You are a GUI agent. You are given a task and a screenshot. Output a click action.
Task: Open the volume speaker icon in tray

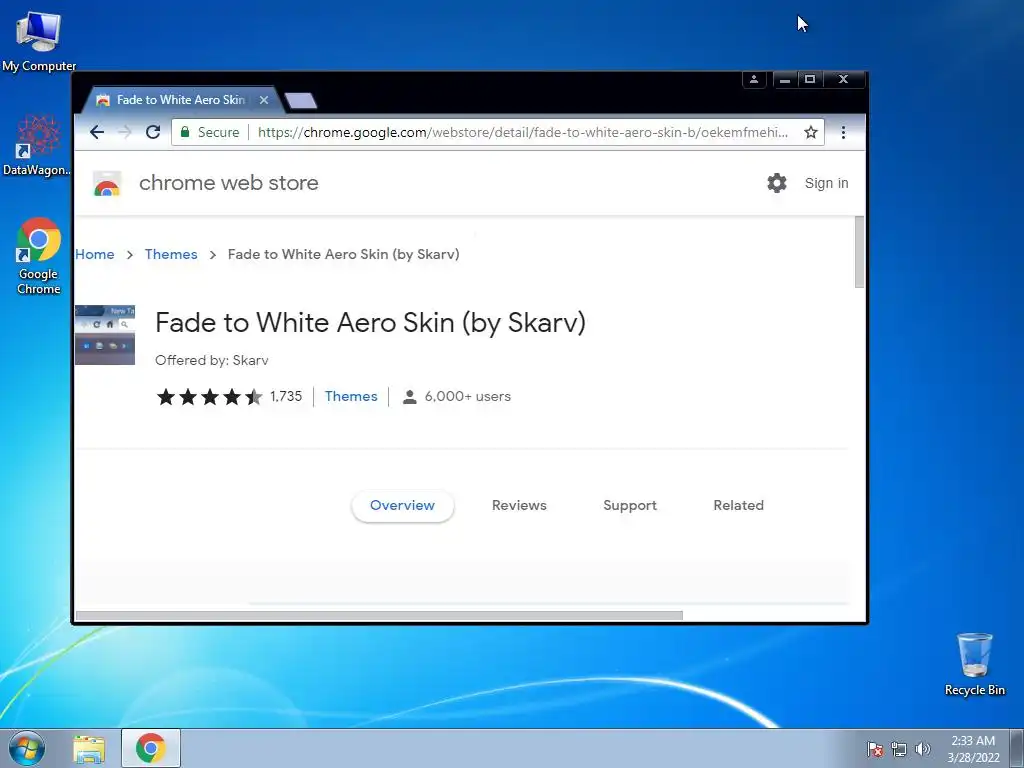click(922, 749)
